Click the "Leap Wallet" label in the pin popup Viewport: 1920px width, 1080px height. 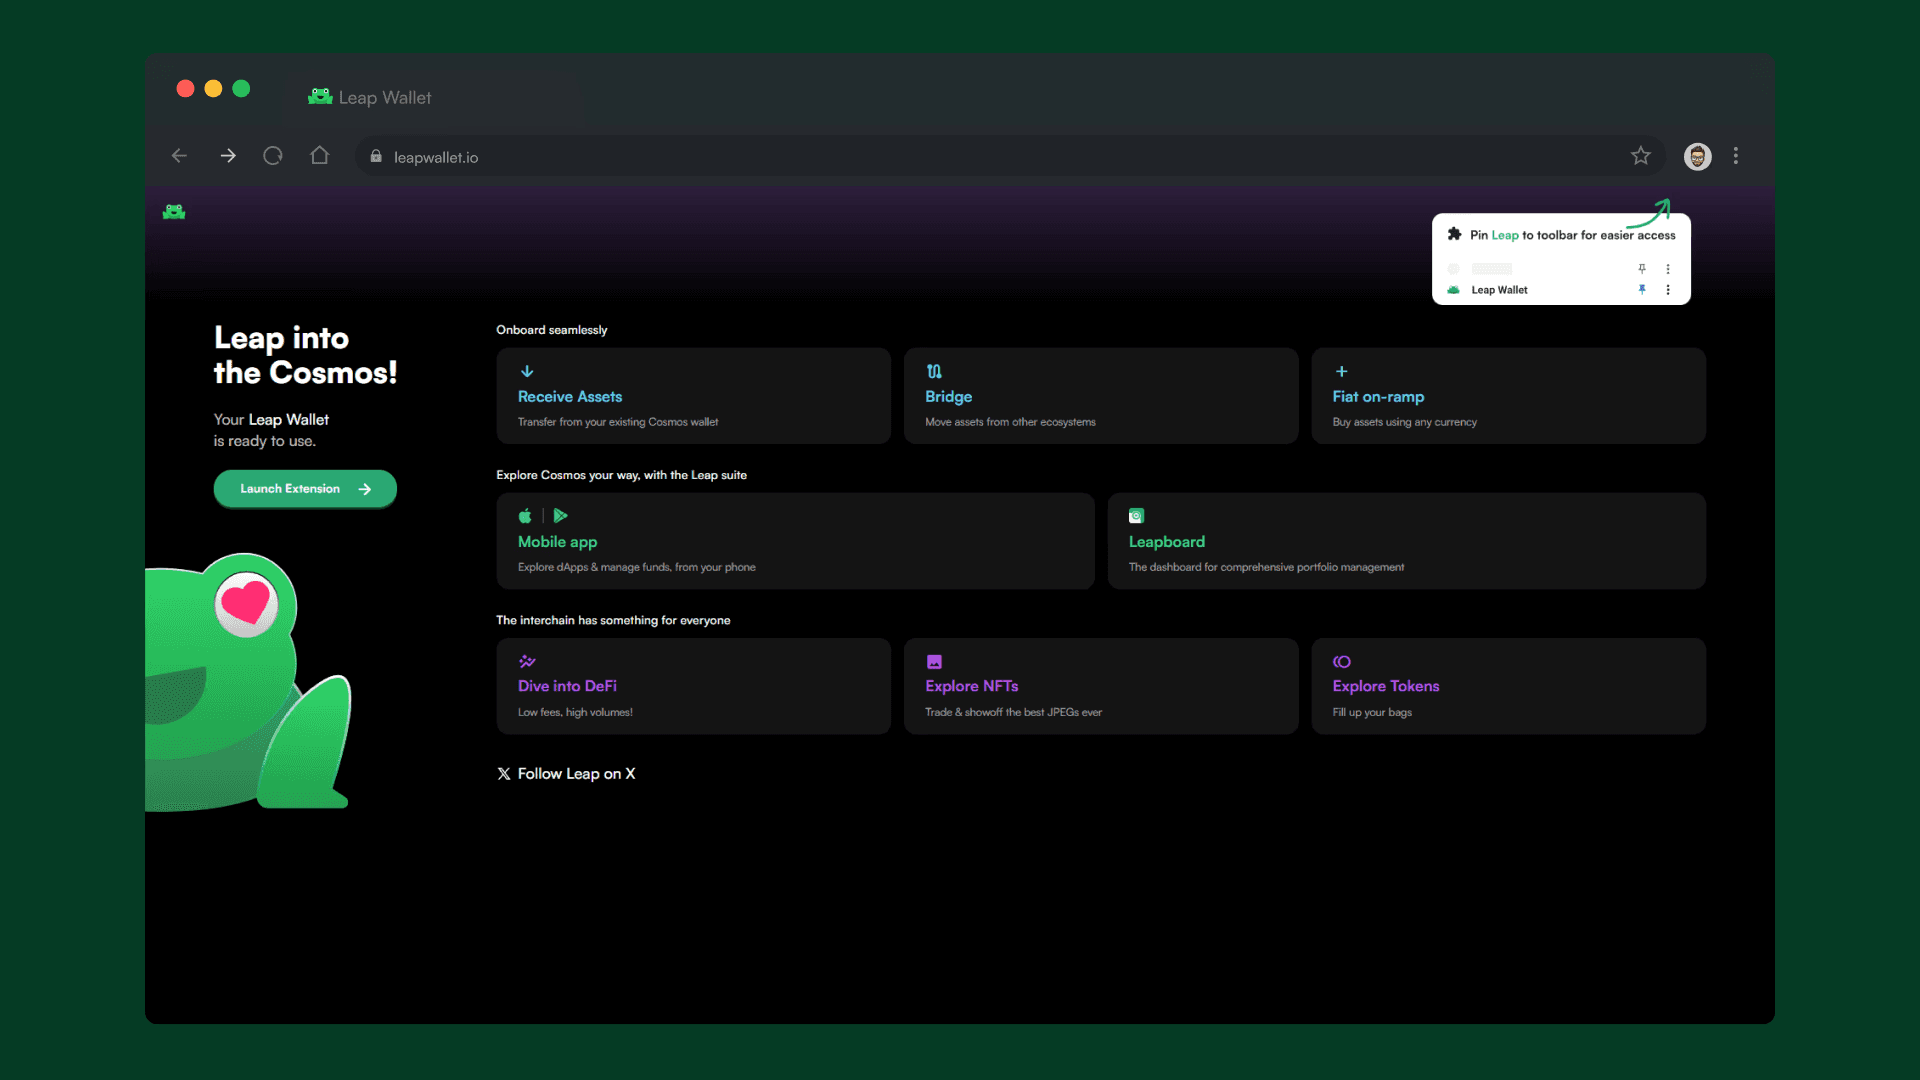click(1499, 290)
